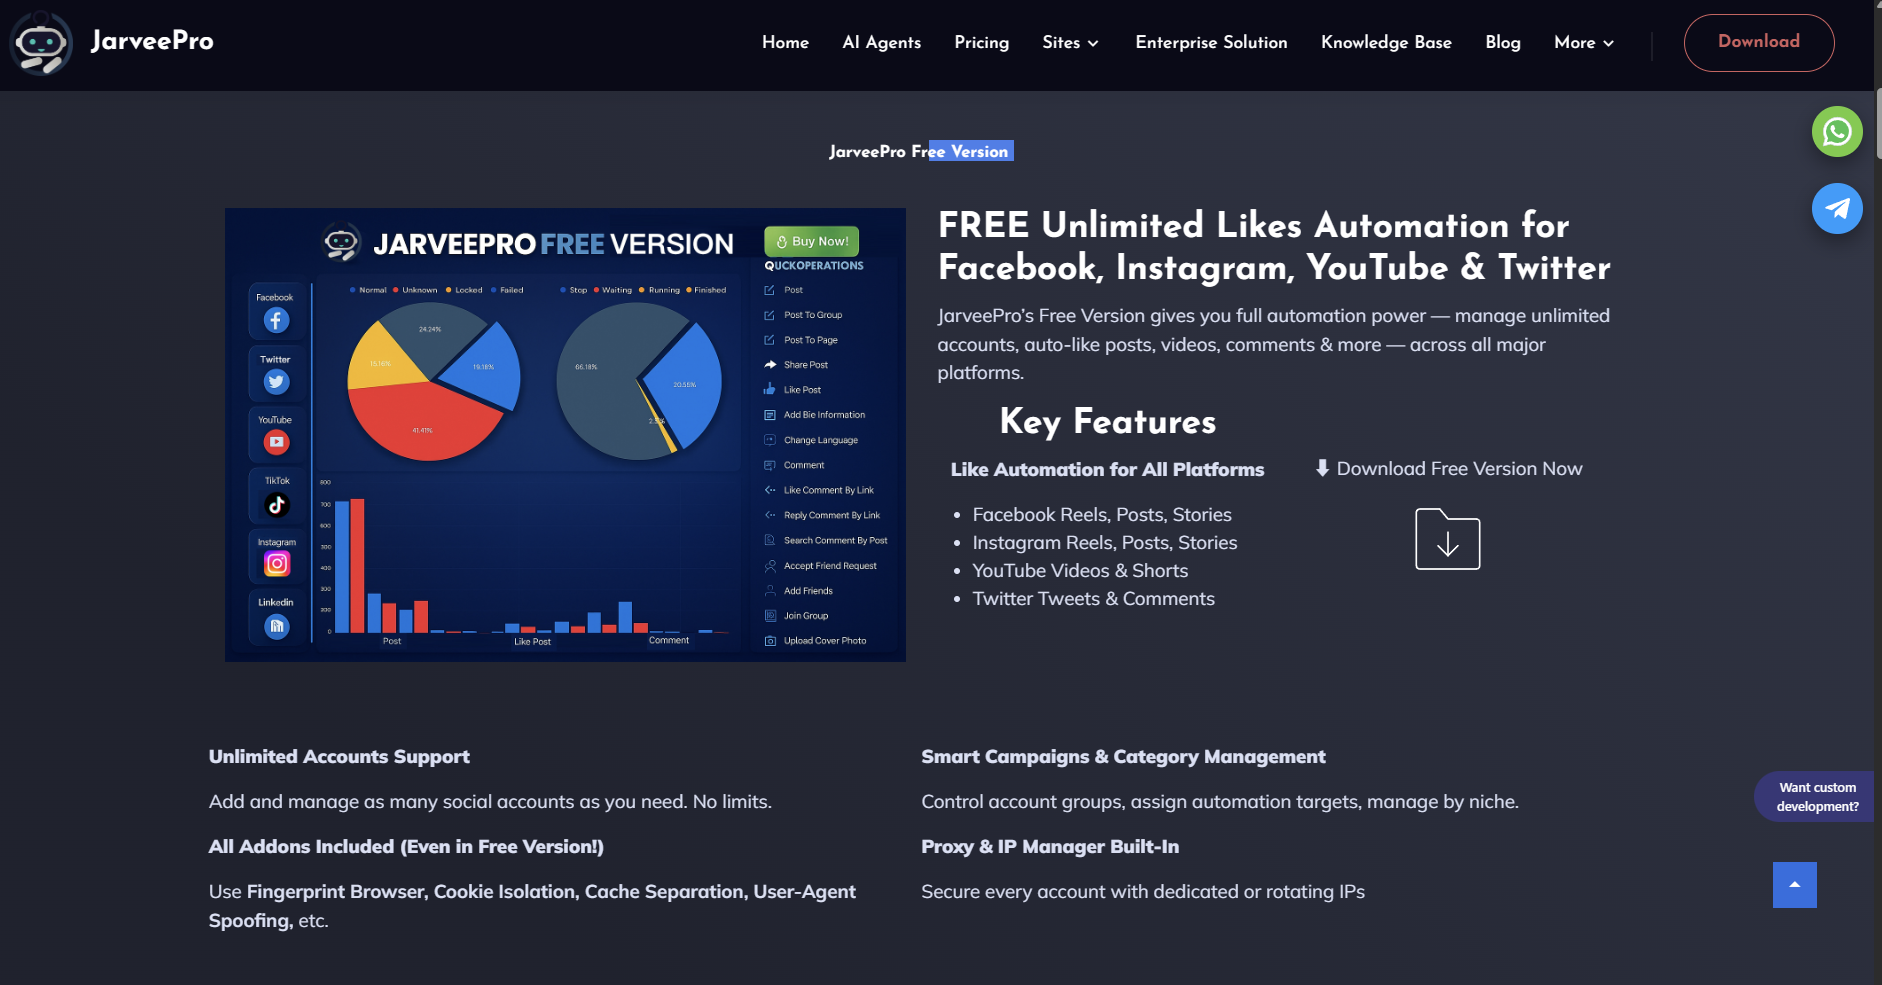Screen dimensions: 1882x985
Task: Click the Facebook icon in banner image
Action: click(x=277, y=320)
